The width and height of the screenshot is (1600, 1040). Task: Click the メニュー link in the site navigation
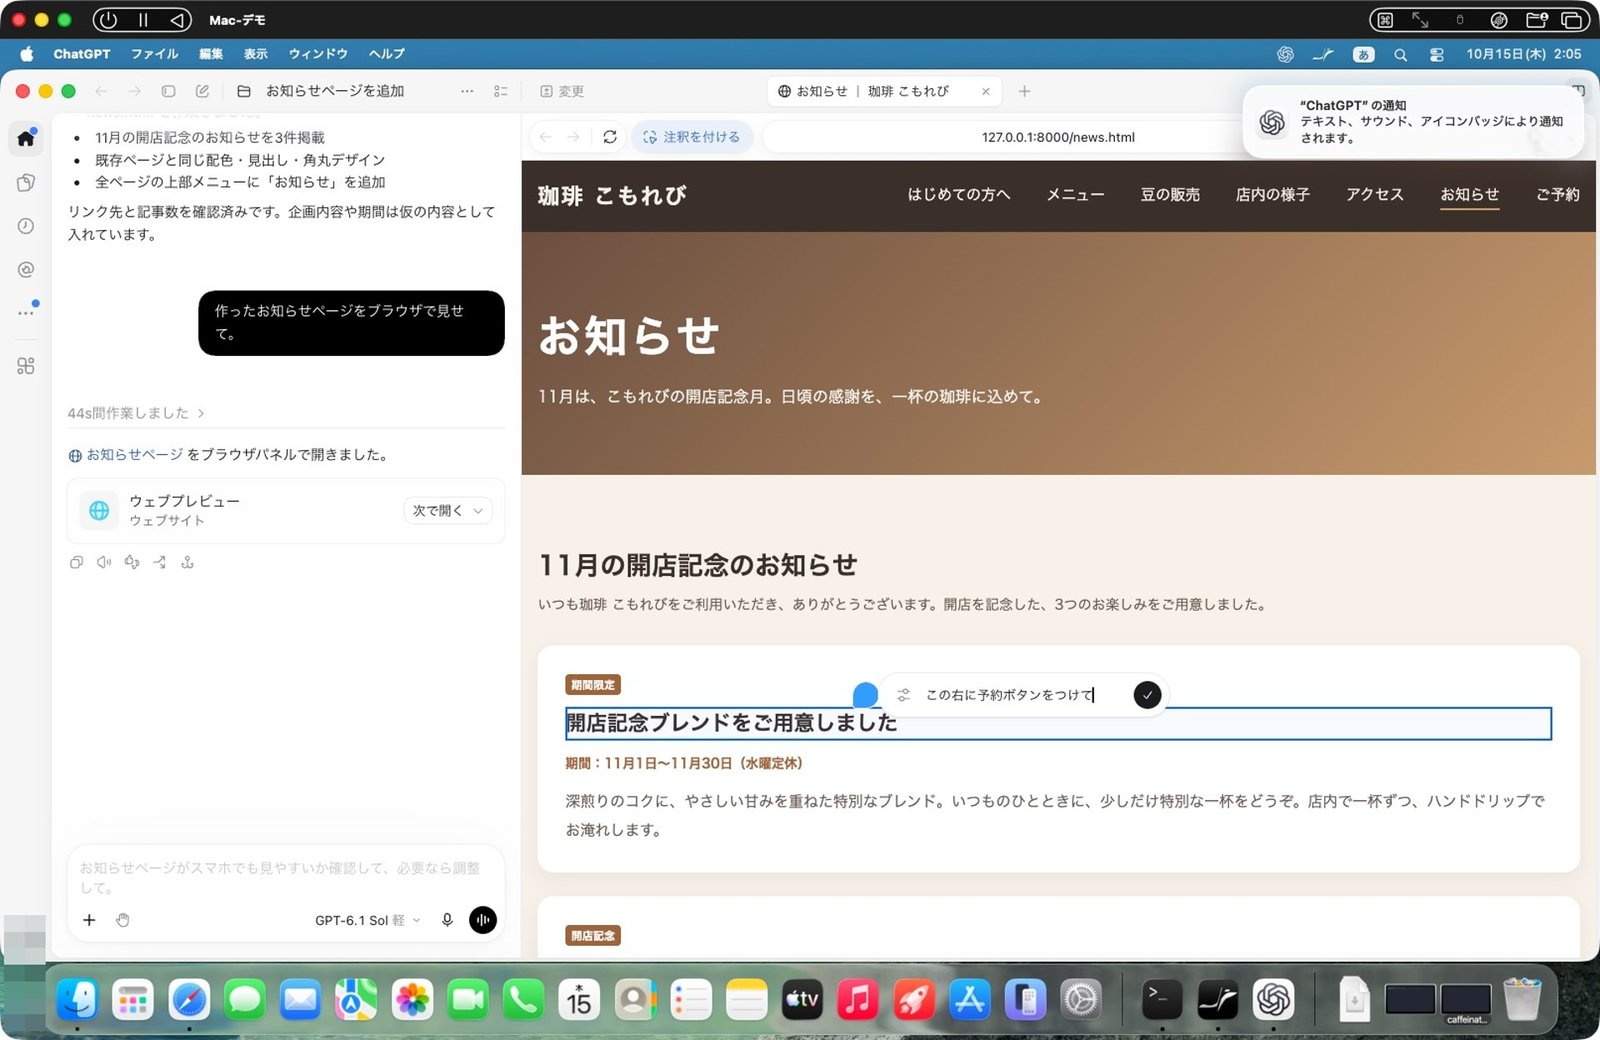click(x=1075, y=194)
